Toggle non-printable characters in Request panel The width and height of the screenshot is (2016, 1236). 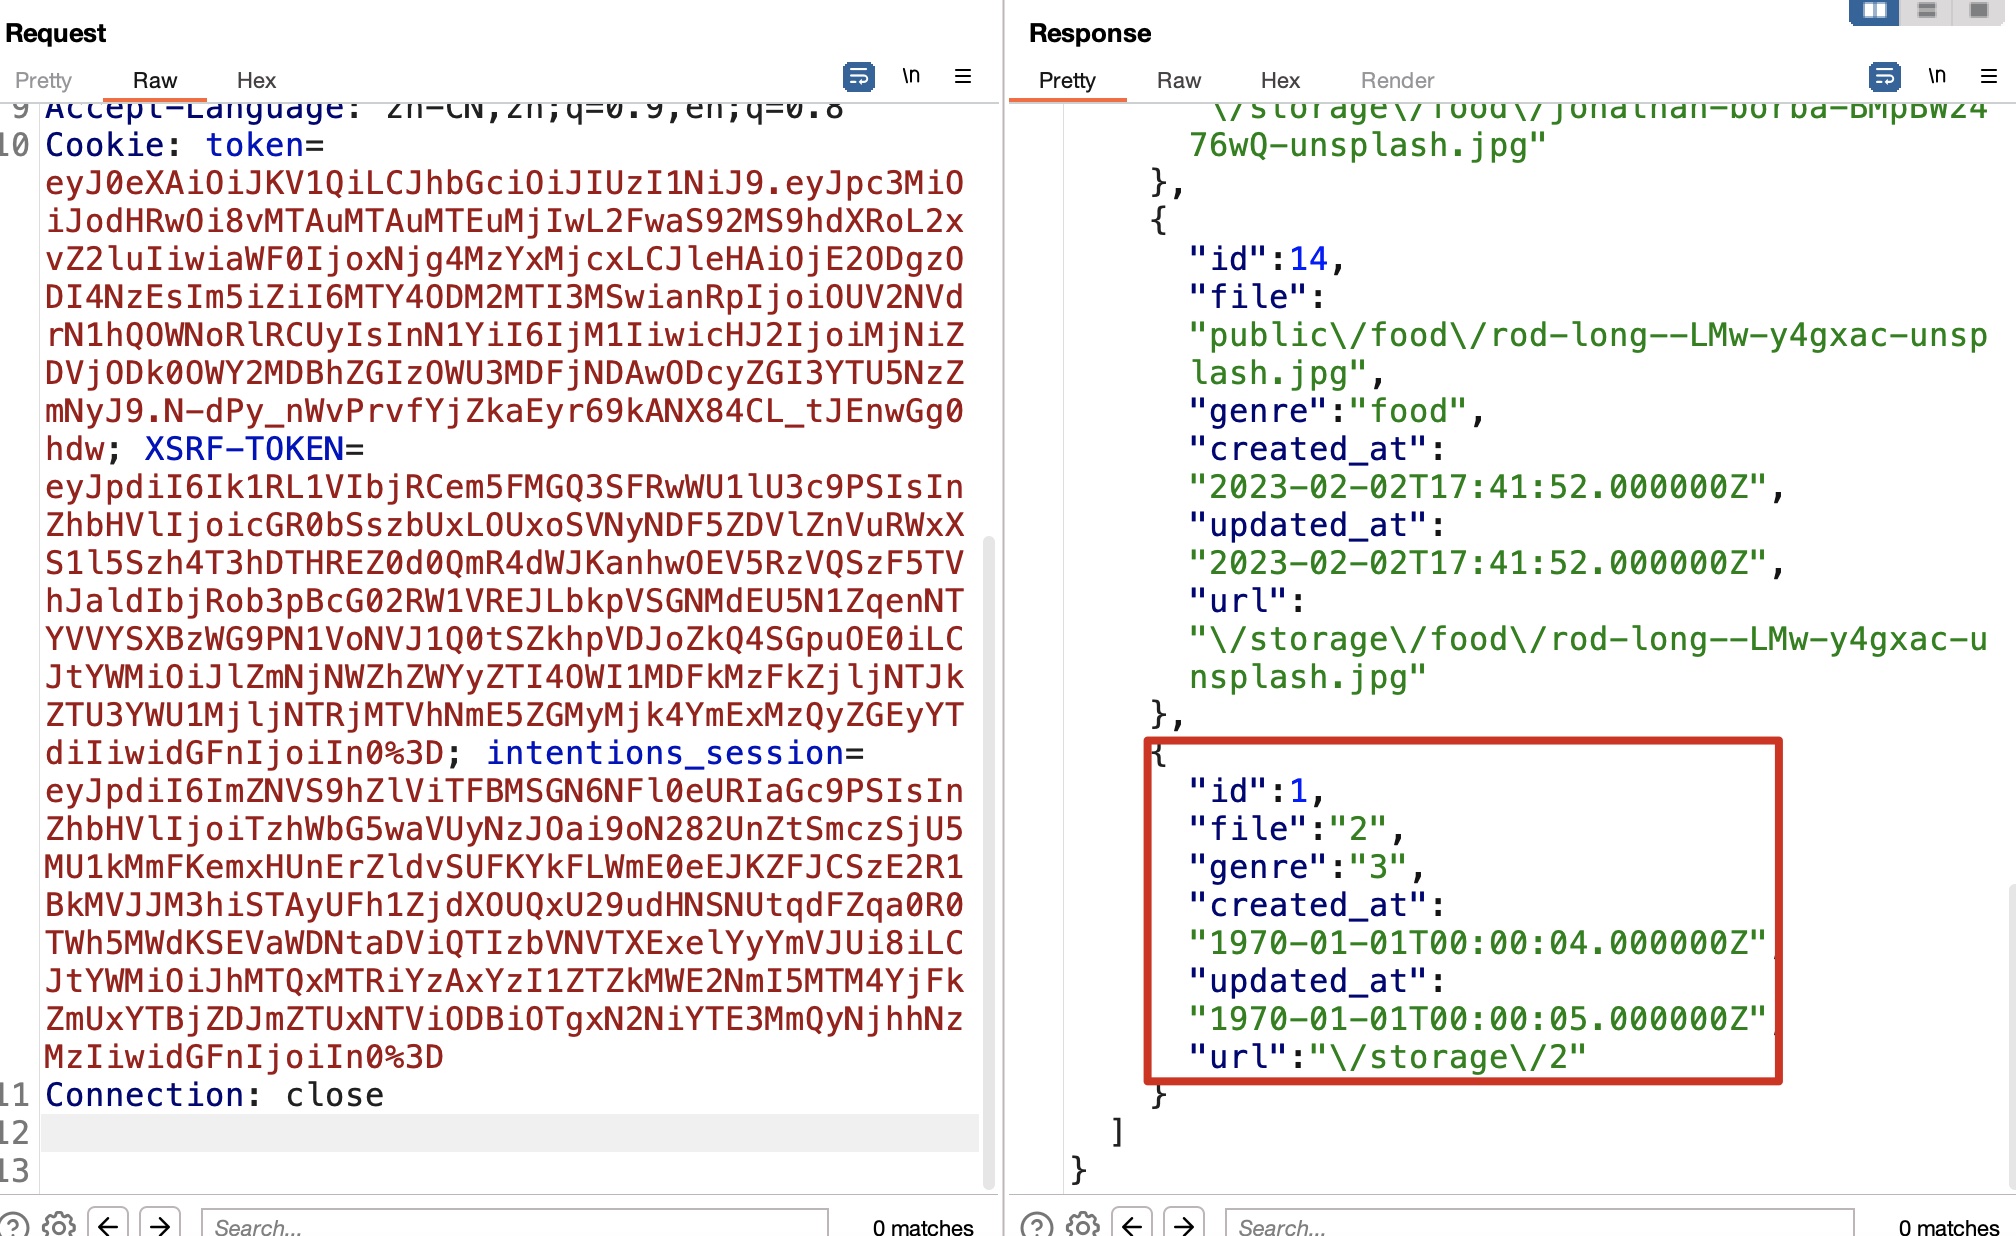tap(910, 77)
